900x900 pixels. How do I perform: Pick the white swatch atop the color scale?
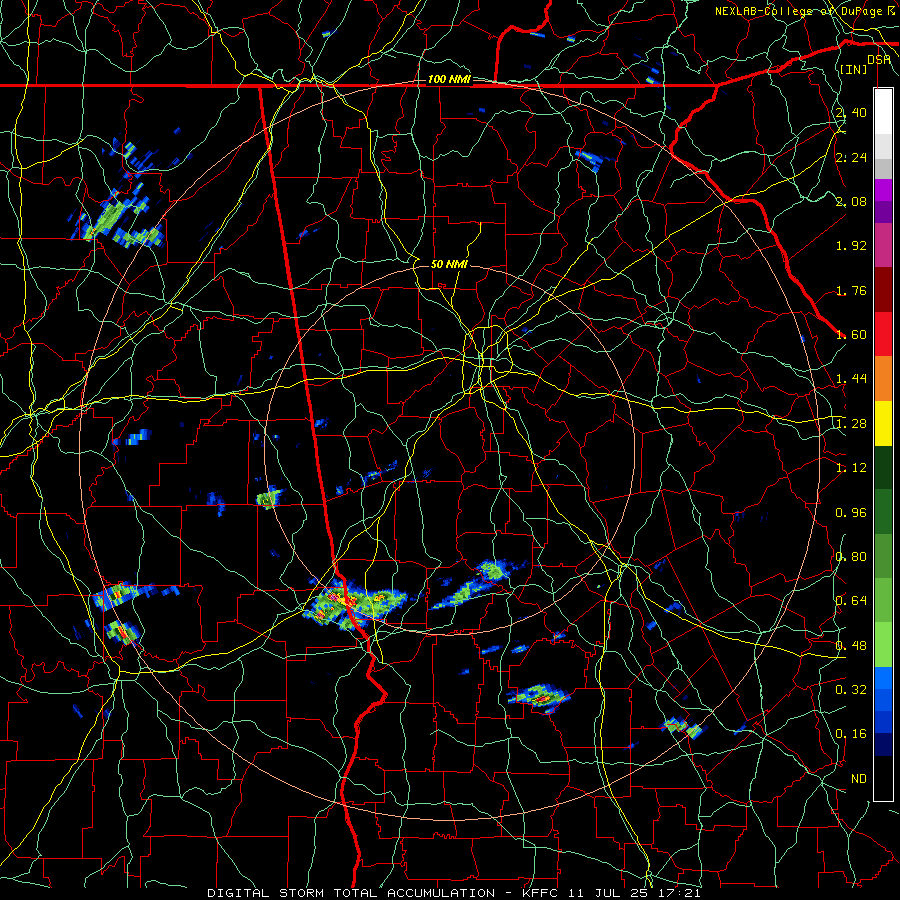coord(883,111)
